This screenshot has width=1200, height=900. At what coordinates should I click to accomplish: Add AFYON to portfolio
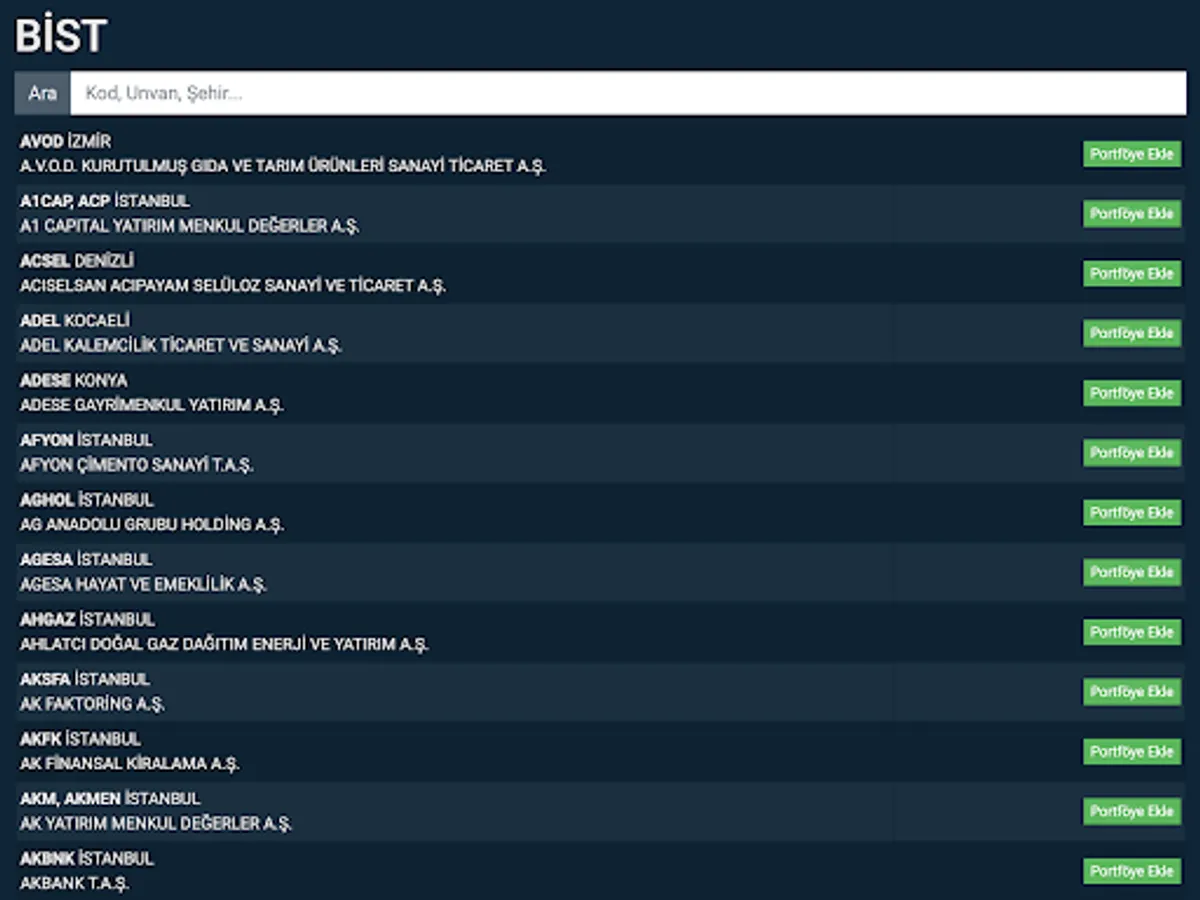1132,453
